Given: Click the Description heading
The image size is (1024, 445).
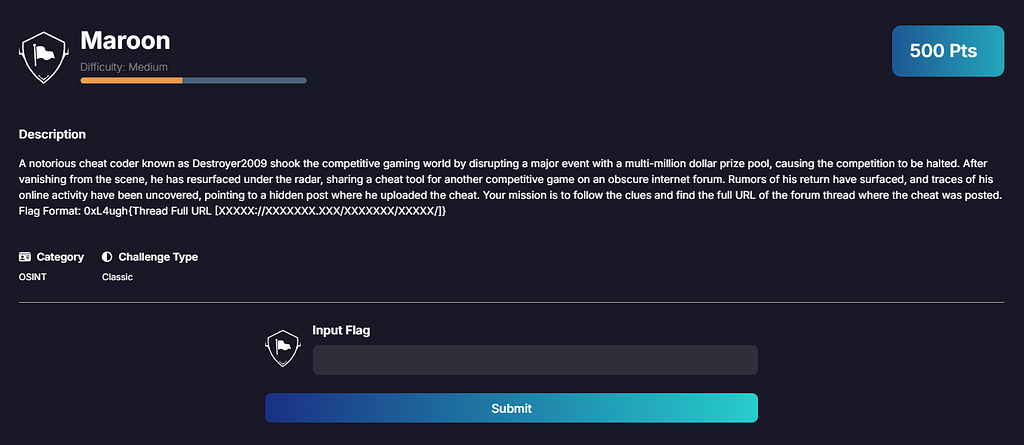Looking at the screenshot, I should click(x=52, y=135).
